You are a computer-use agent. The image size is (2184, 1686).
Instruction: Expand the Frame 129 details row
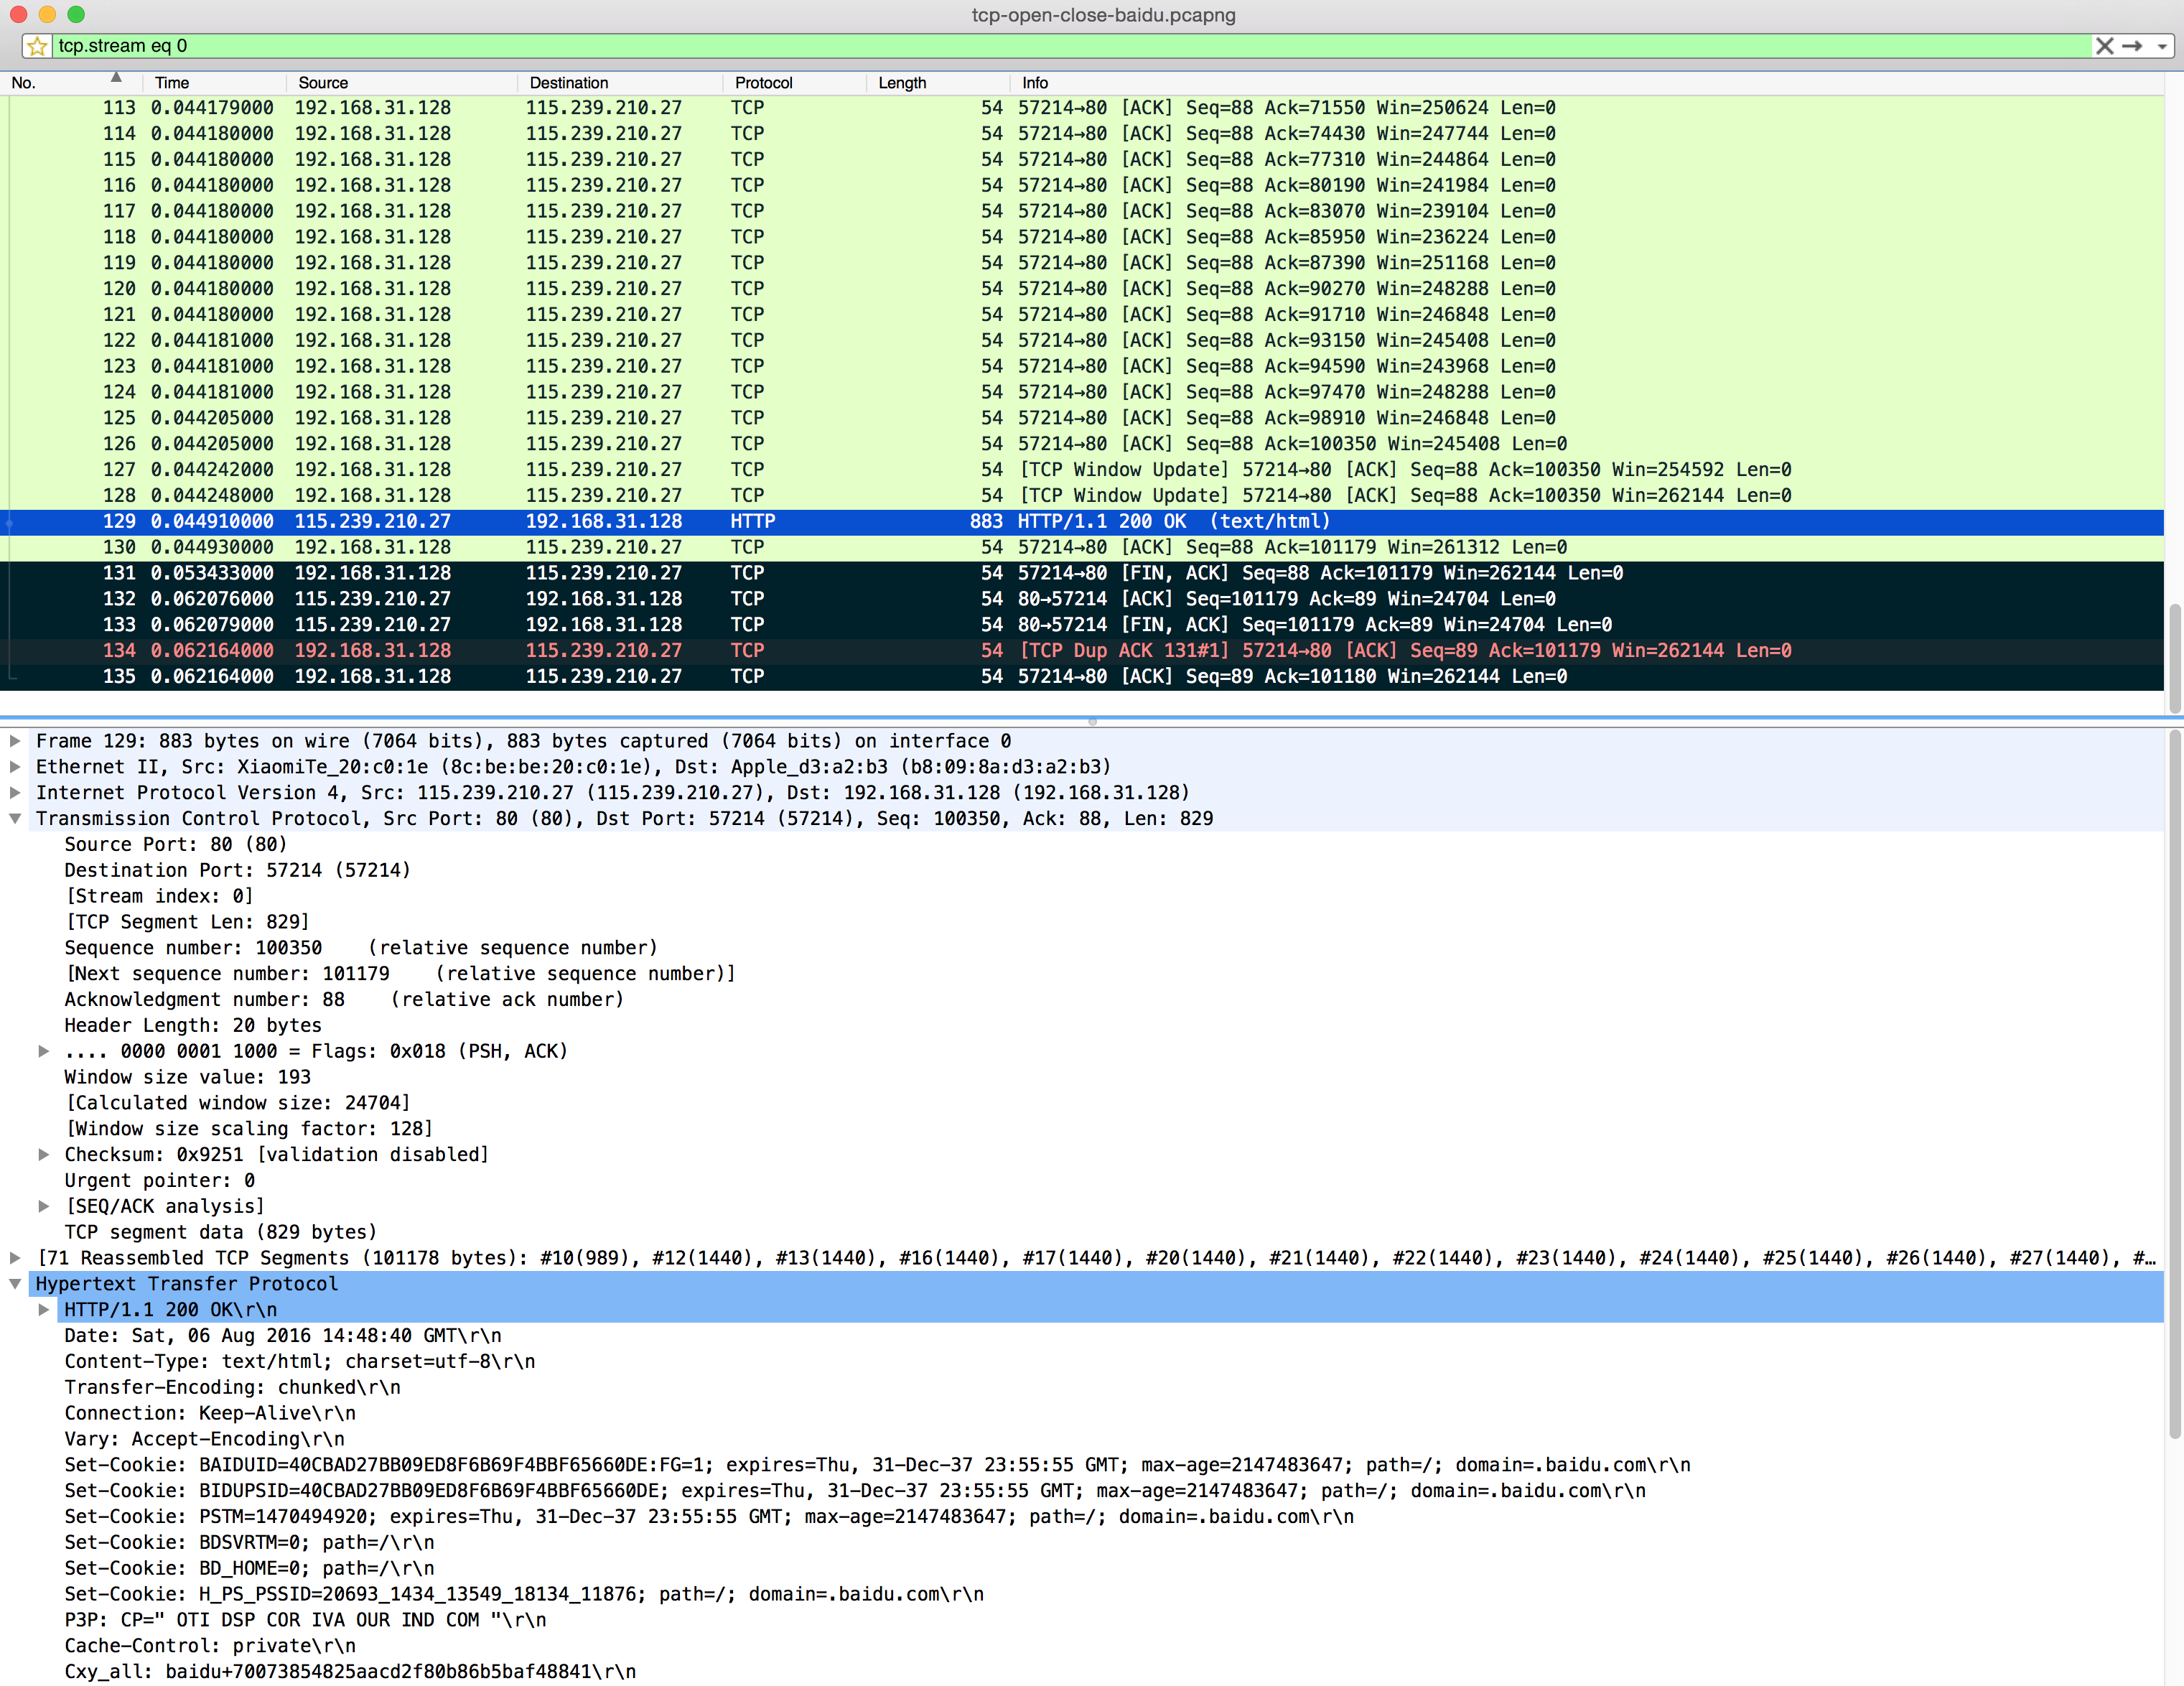pos(15,741)
